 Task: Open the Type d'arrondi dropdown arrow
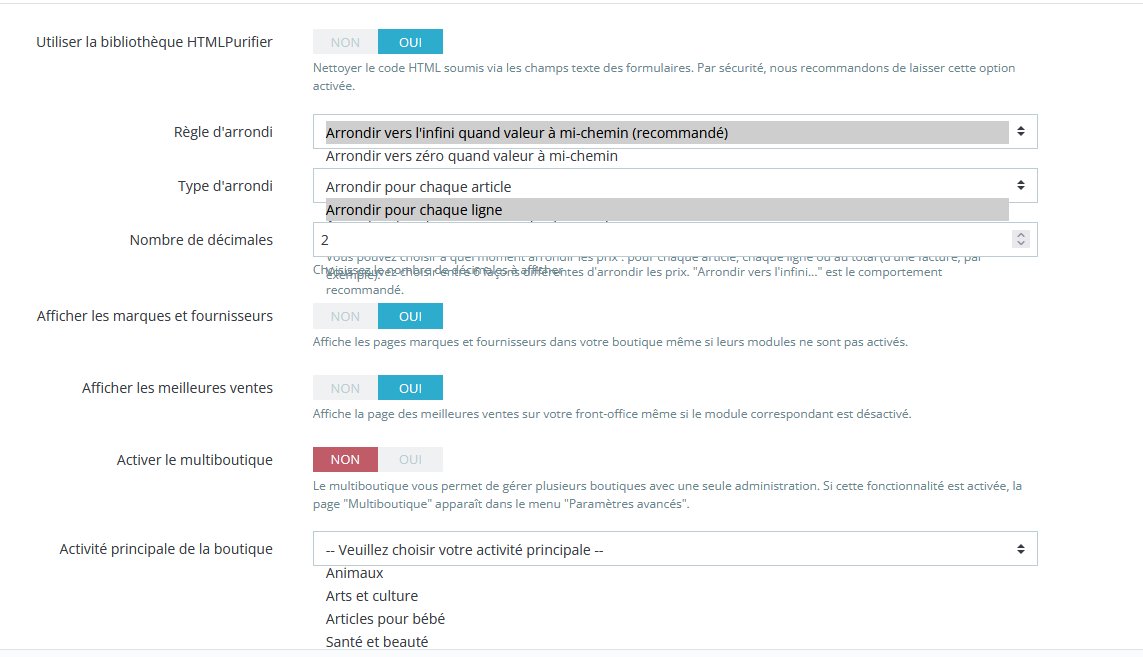[1021, 186]
